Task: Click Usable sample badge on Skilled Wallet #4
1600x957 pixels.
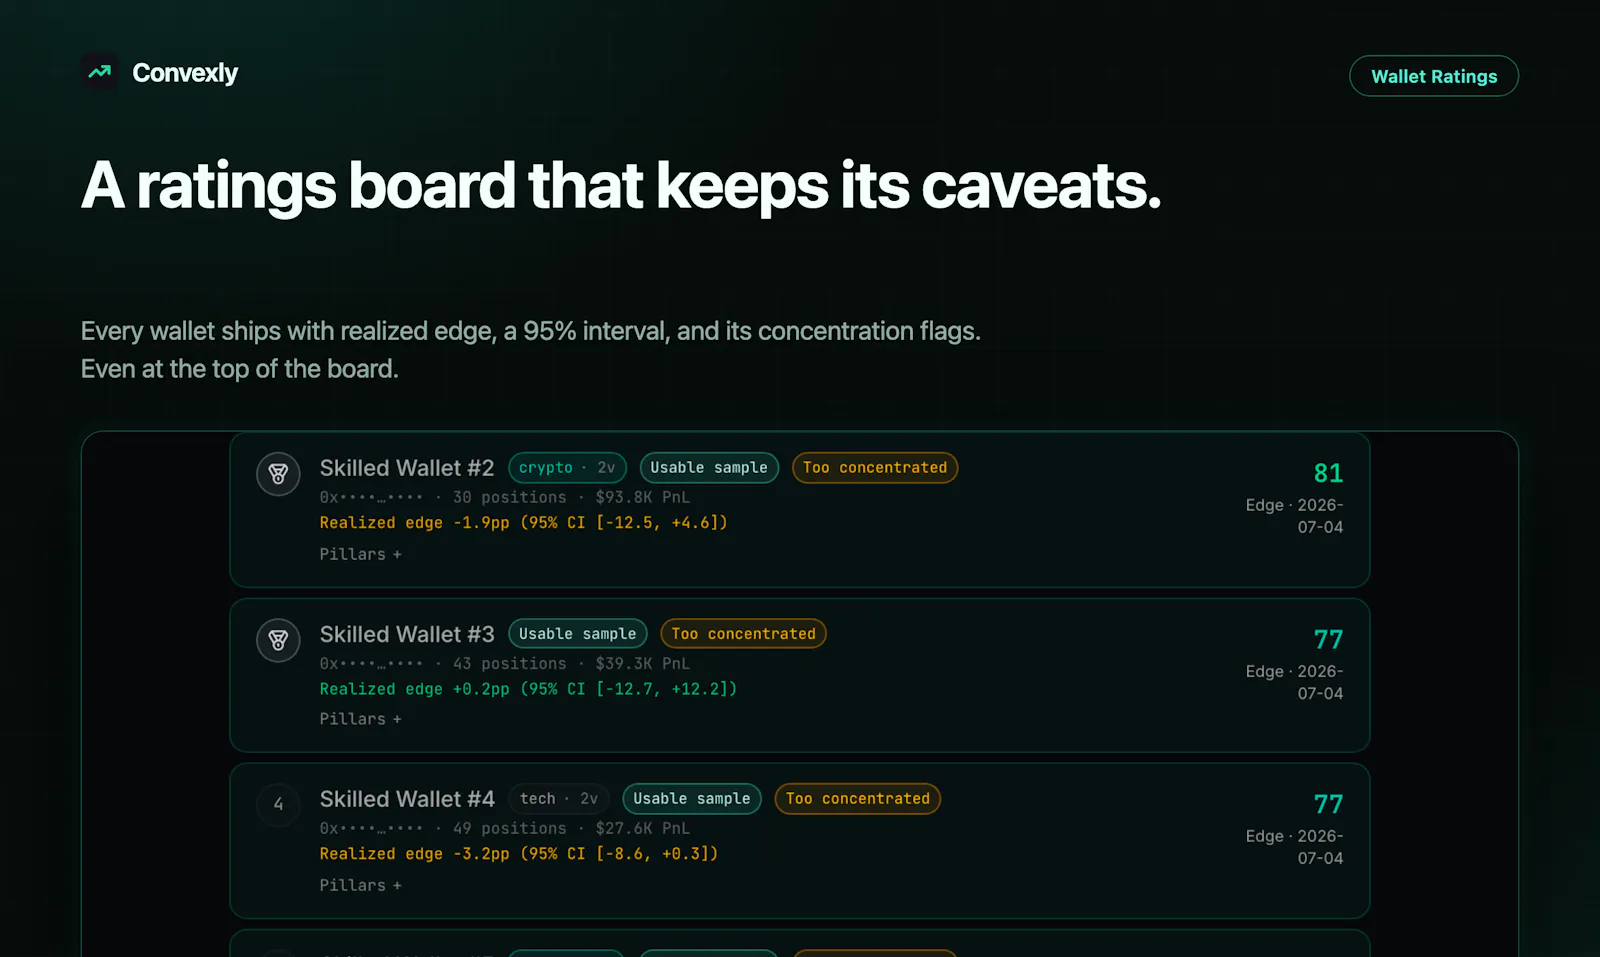Action: coord(692,799)
